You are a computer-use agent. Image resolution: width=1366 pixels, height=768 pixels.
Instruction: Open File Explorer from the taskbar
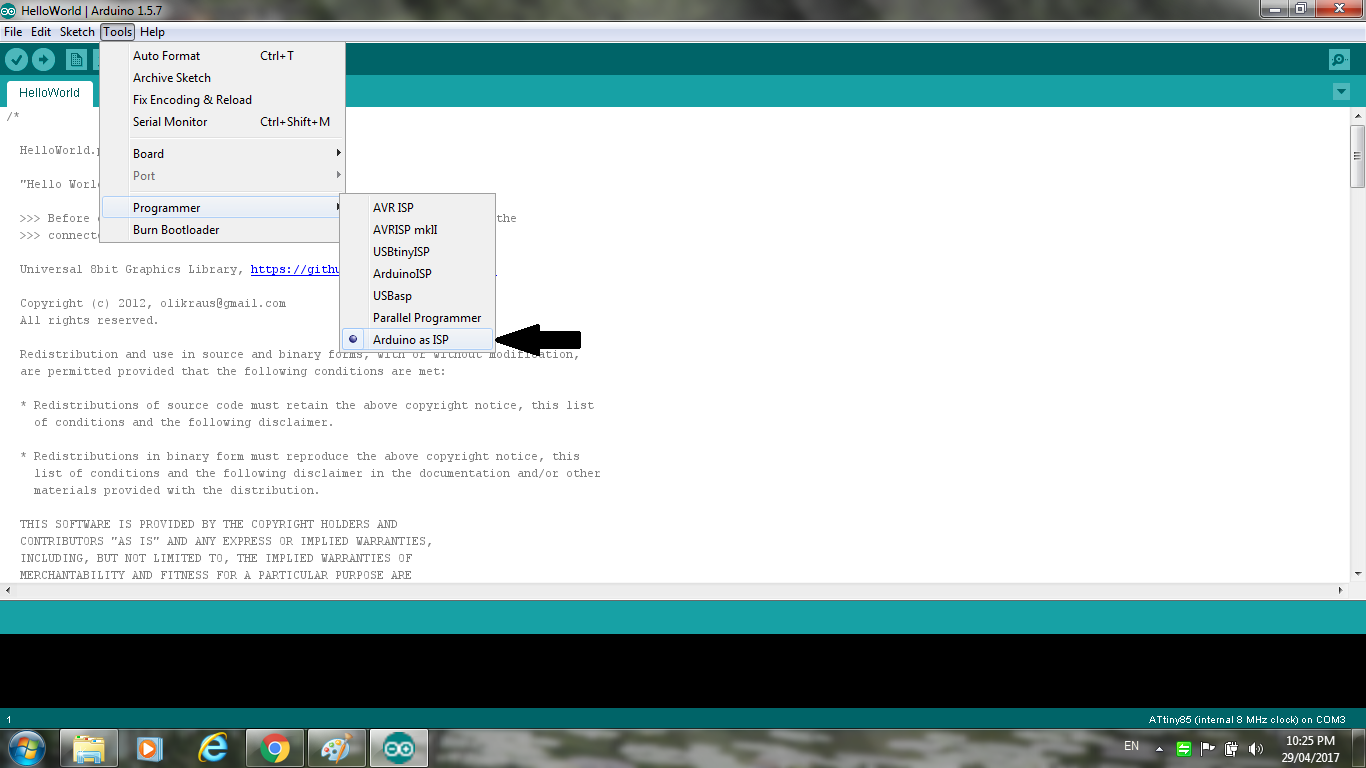tap(89, 748)
